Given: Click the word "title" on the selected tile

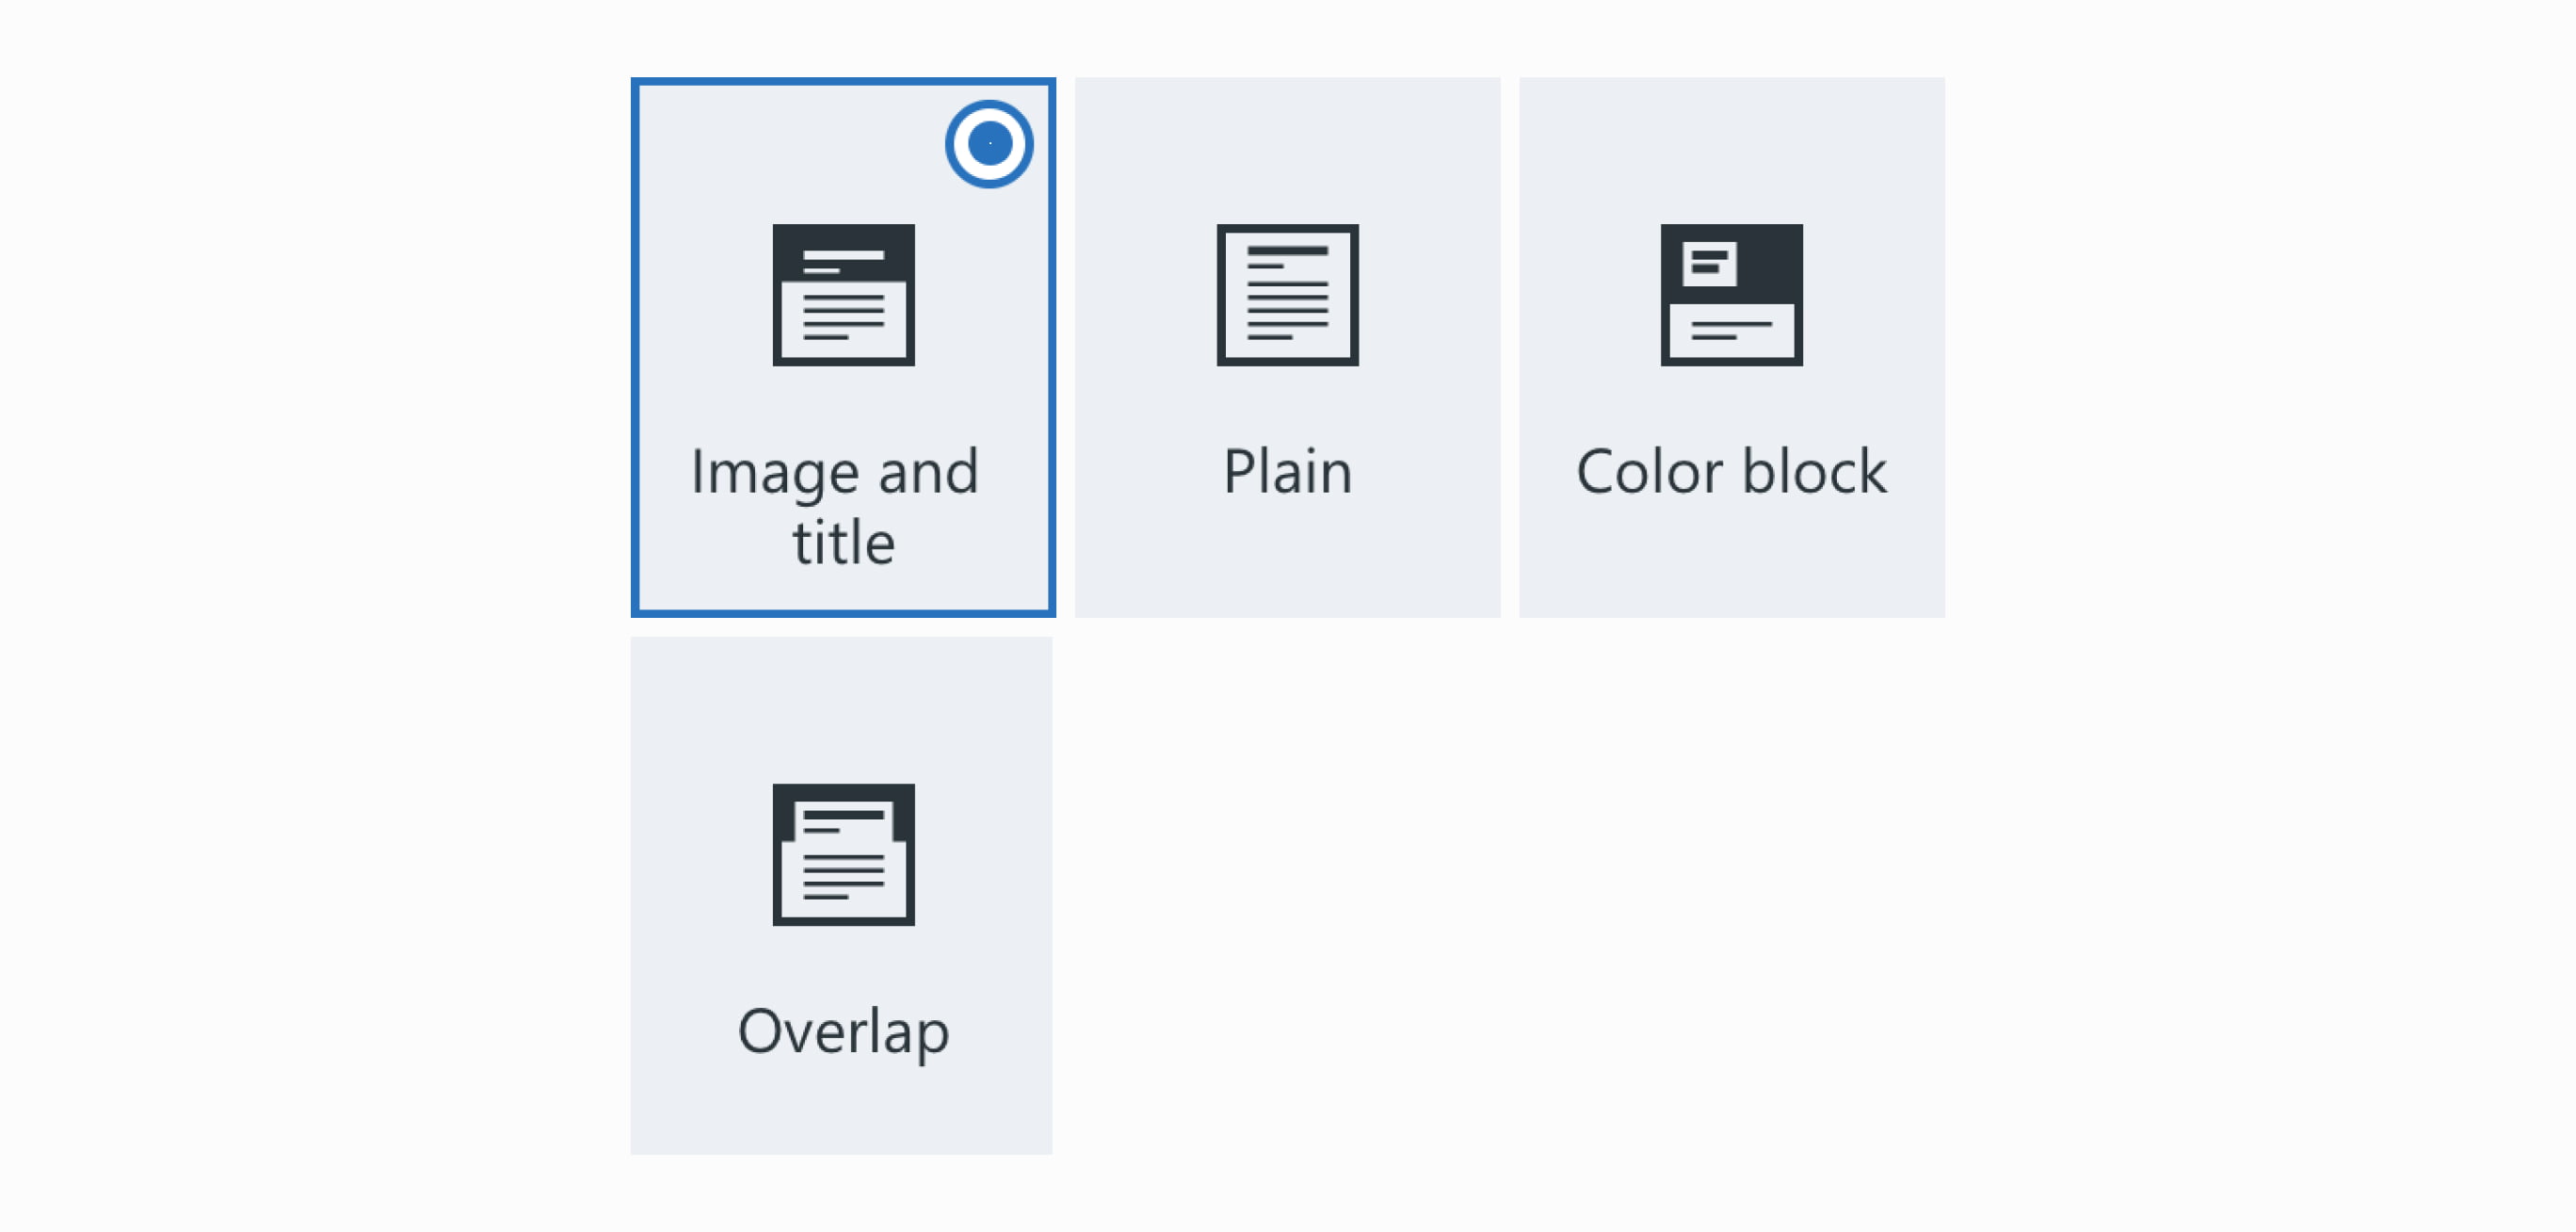Looking at the screenshot, I should coord(843,543).
